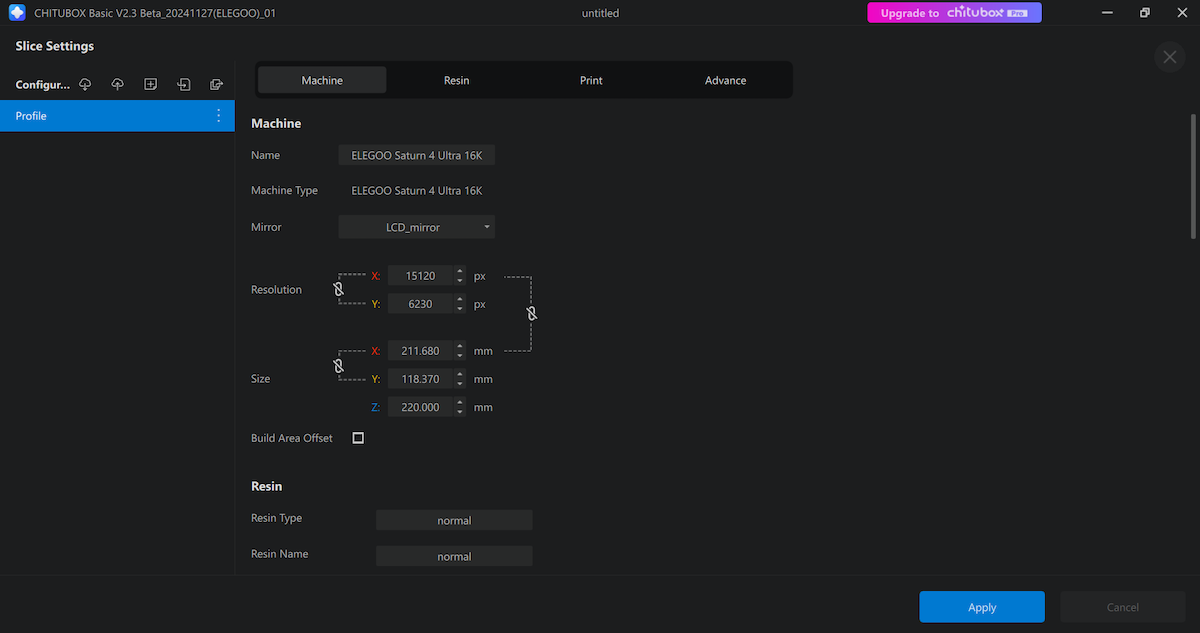The height and width of the screenshot is (633, 1200).
Task: Close the Slice Settings dialog
Action: point(1169,57)
